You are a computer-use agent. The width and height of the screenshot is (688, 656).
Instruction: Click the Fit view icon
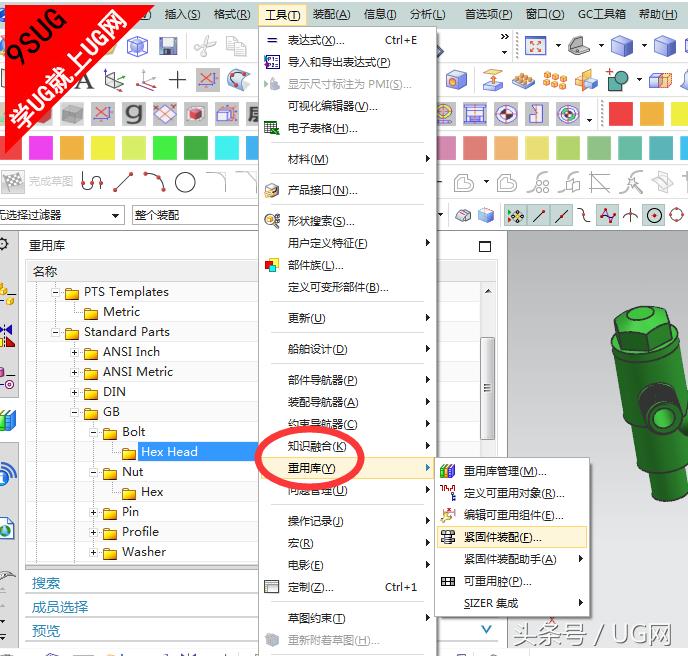tap(536, 45)
